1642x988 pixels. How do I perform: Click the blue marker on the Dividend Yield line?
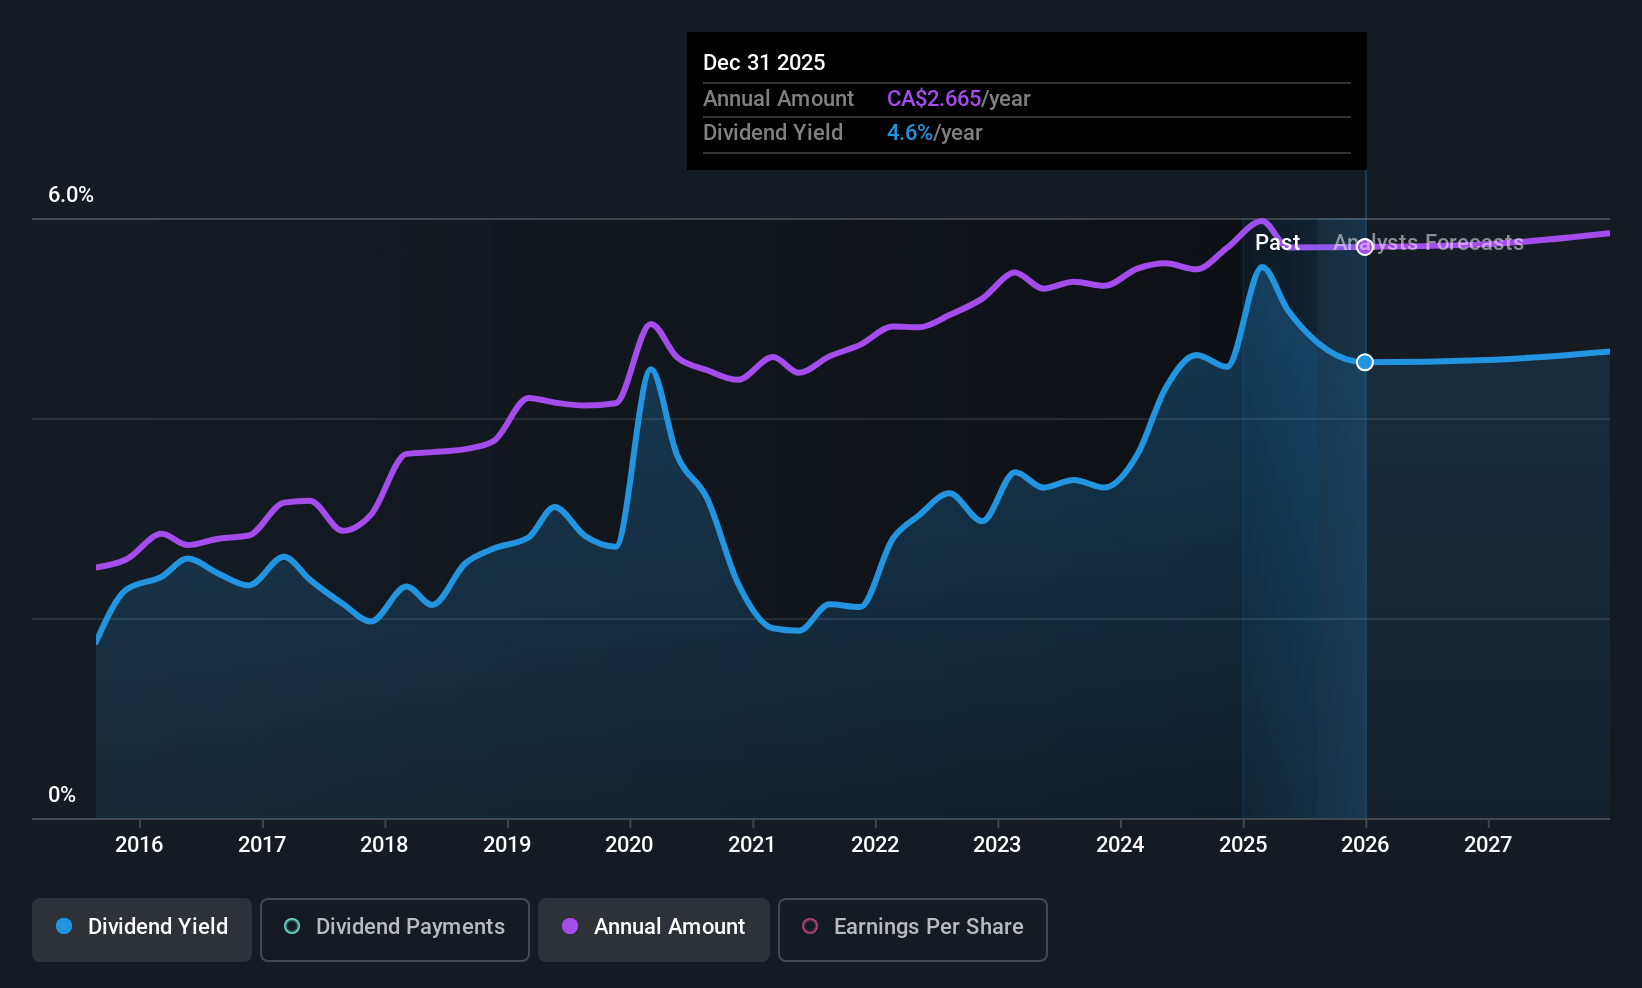click(x=1364, y=362)
